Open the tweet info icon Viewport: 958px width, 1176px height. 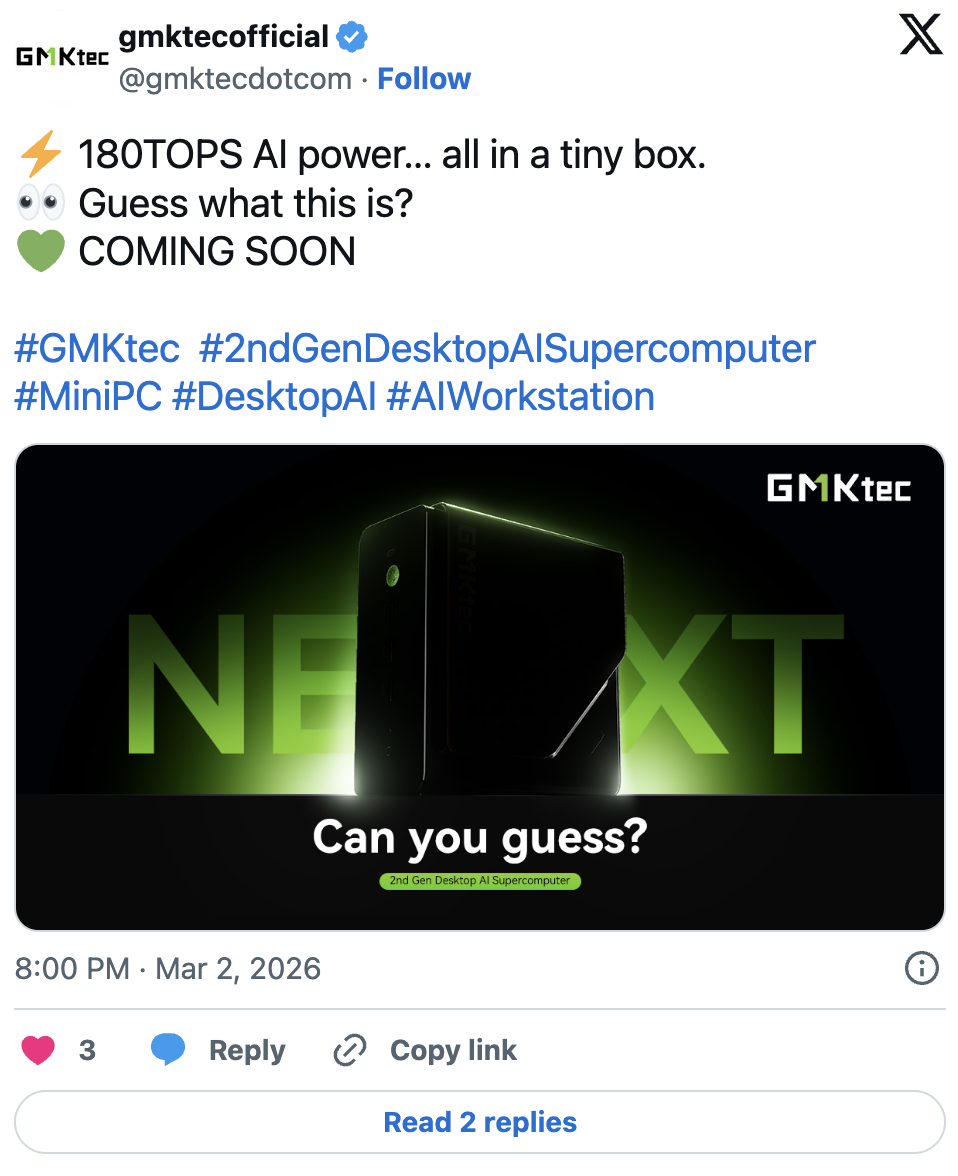click(x=921, y=968)
